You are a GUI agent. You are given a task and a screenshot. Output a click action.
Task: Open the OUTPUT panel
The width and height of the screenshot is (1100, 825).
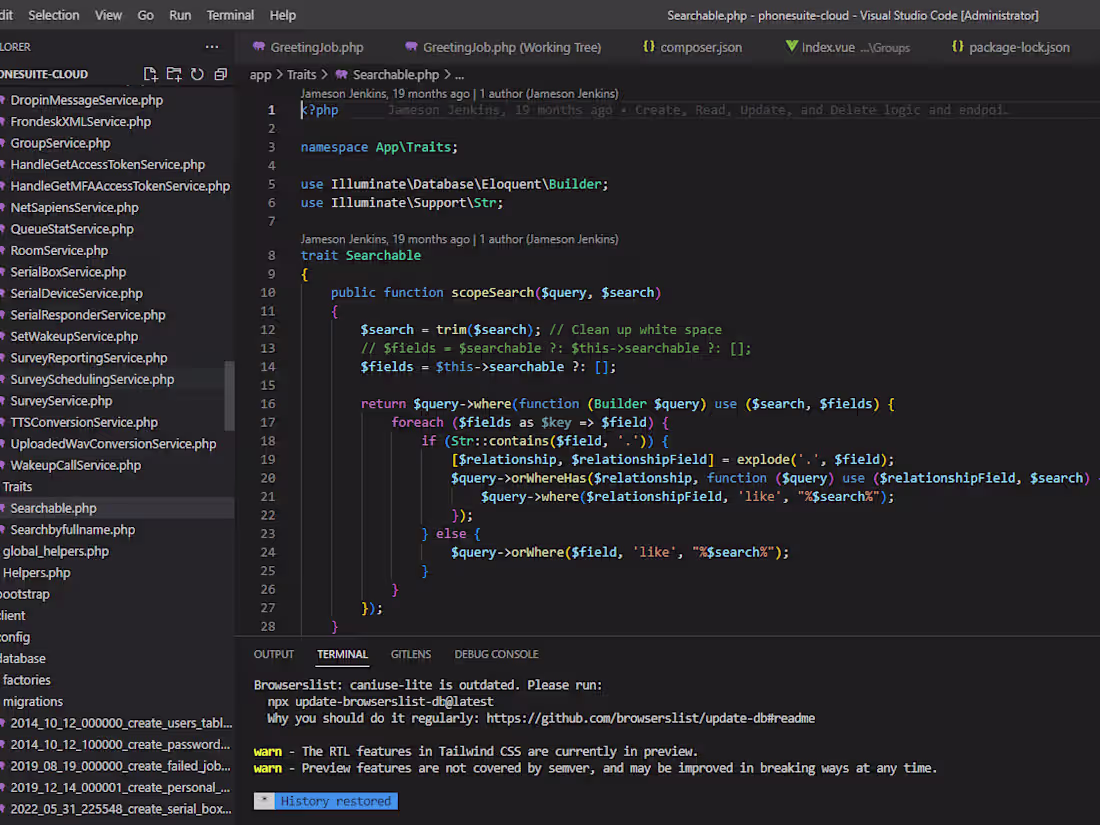(x=273, y=653)
